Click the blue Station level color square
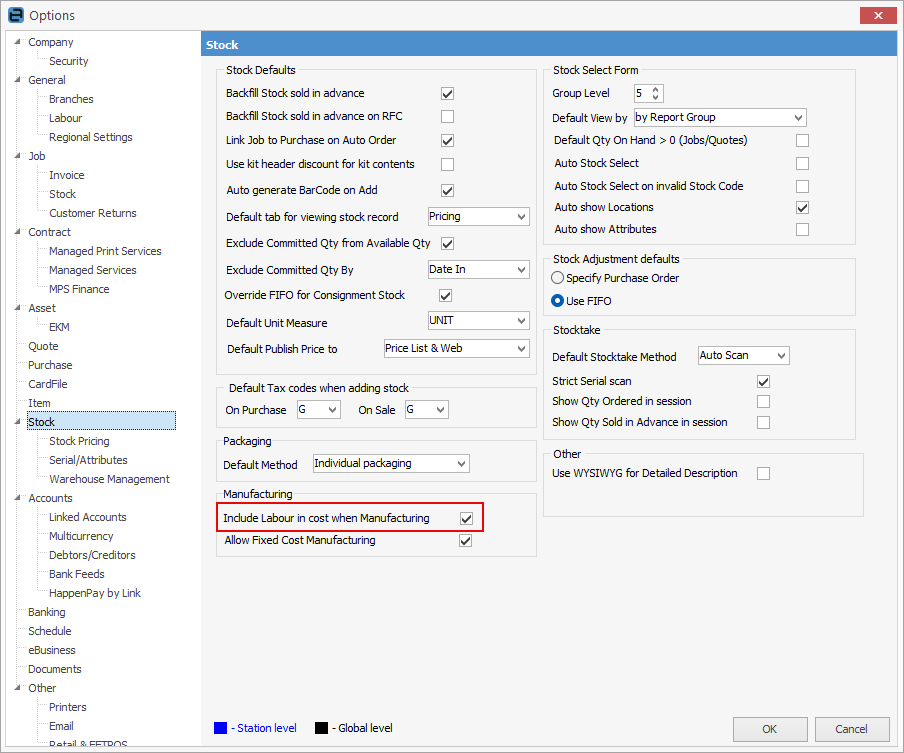904x753 pixels. pyautogui.click(x=220, y=728)
